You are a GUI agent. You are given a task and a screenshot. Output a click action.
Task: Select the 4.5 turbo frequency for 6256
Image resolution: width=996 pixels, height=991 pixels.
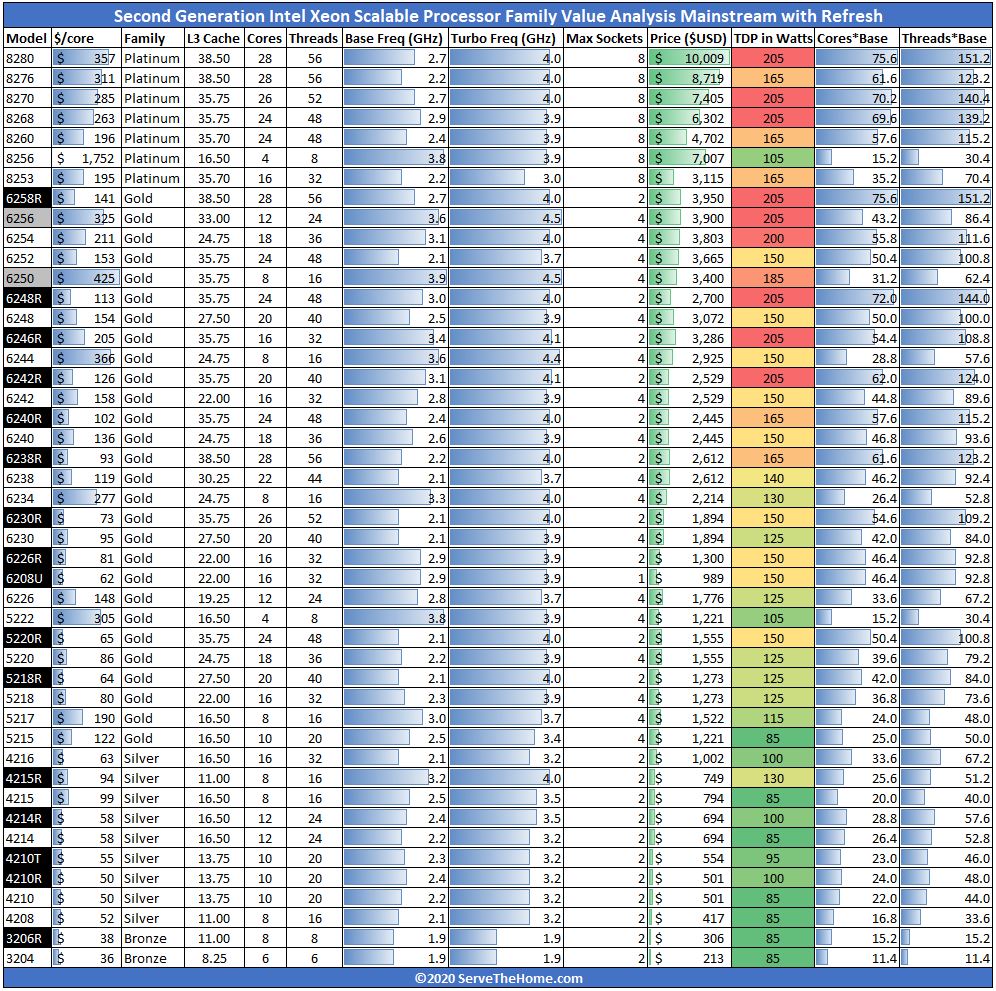[x=506, y=219]
